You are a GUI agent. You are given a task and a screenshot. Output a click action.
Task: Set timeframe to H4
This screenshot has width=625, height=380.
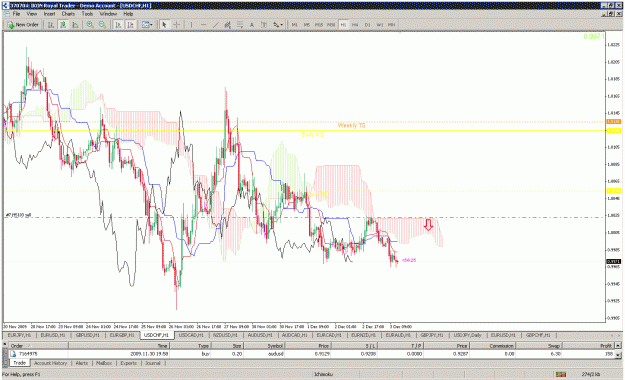[x=355, y=25]
